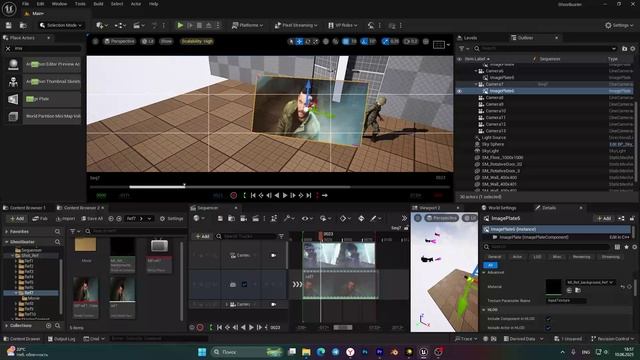The width and height of the screenshot is (640, 360).
Task: Open the Sequencer key interpolation diamond menu
Action: coord(344,219)
